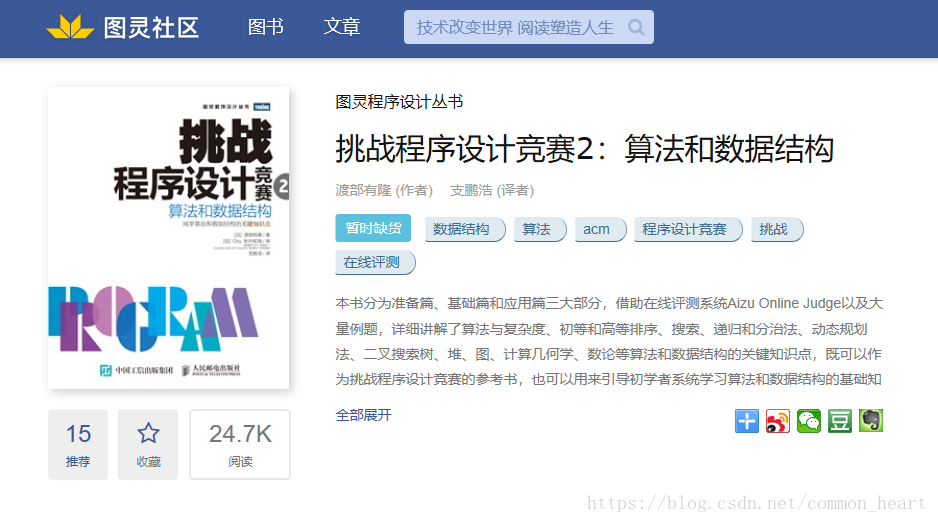Share to Weibo via the red icon
The width and height of the screenshot is (938, 523).
778,421
